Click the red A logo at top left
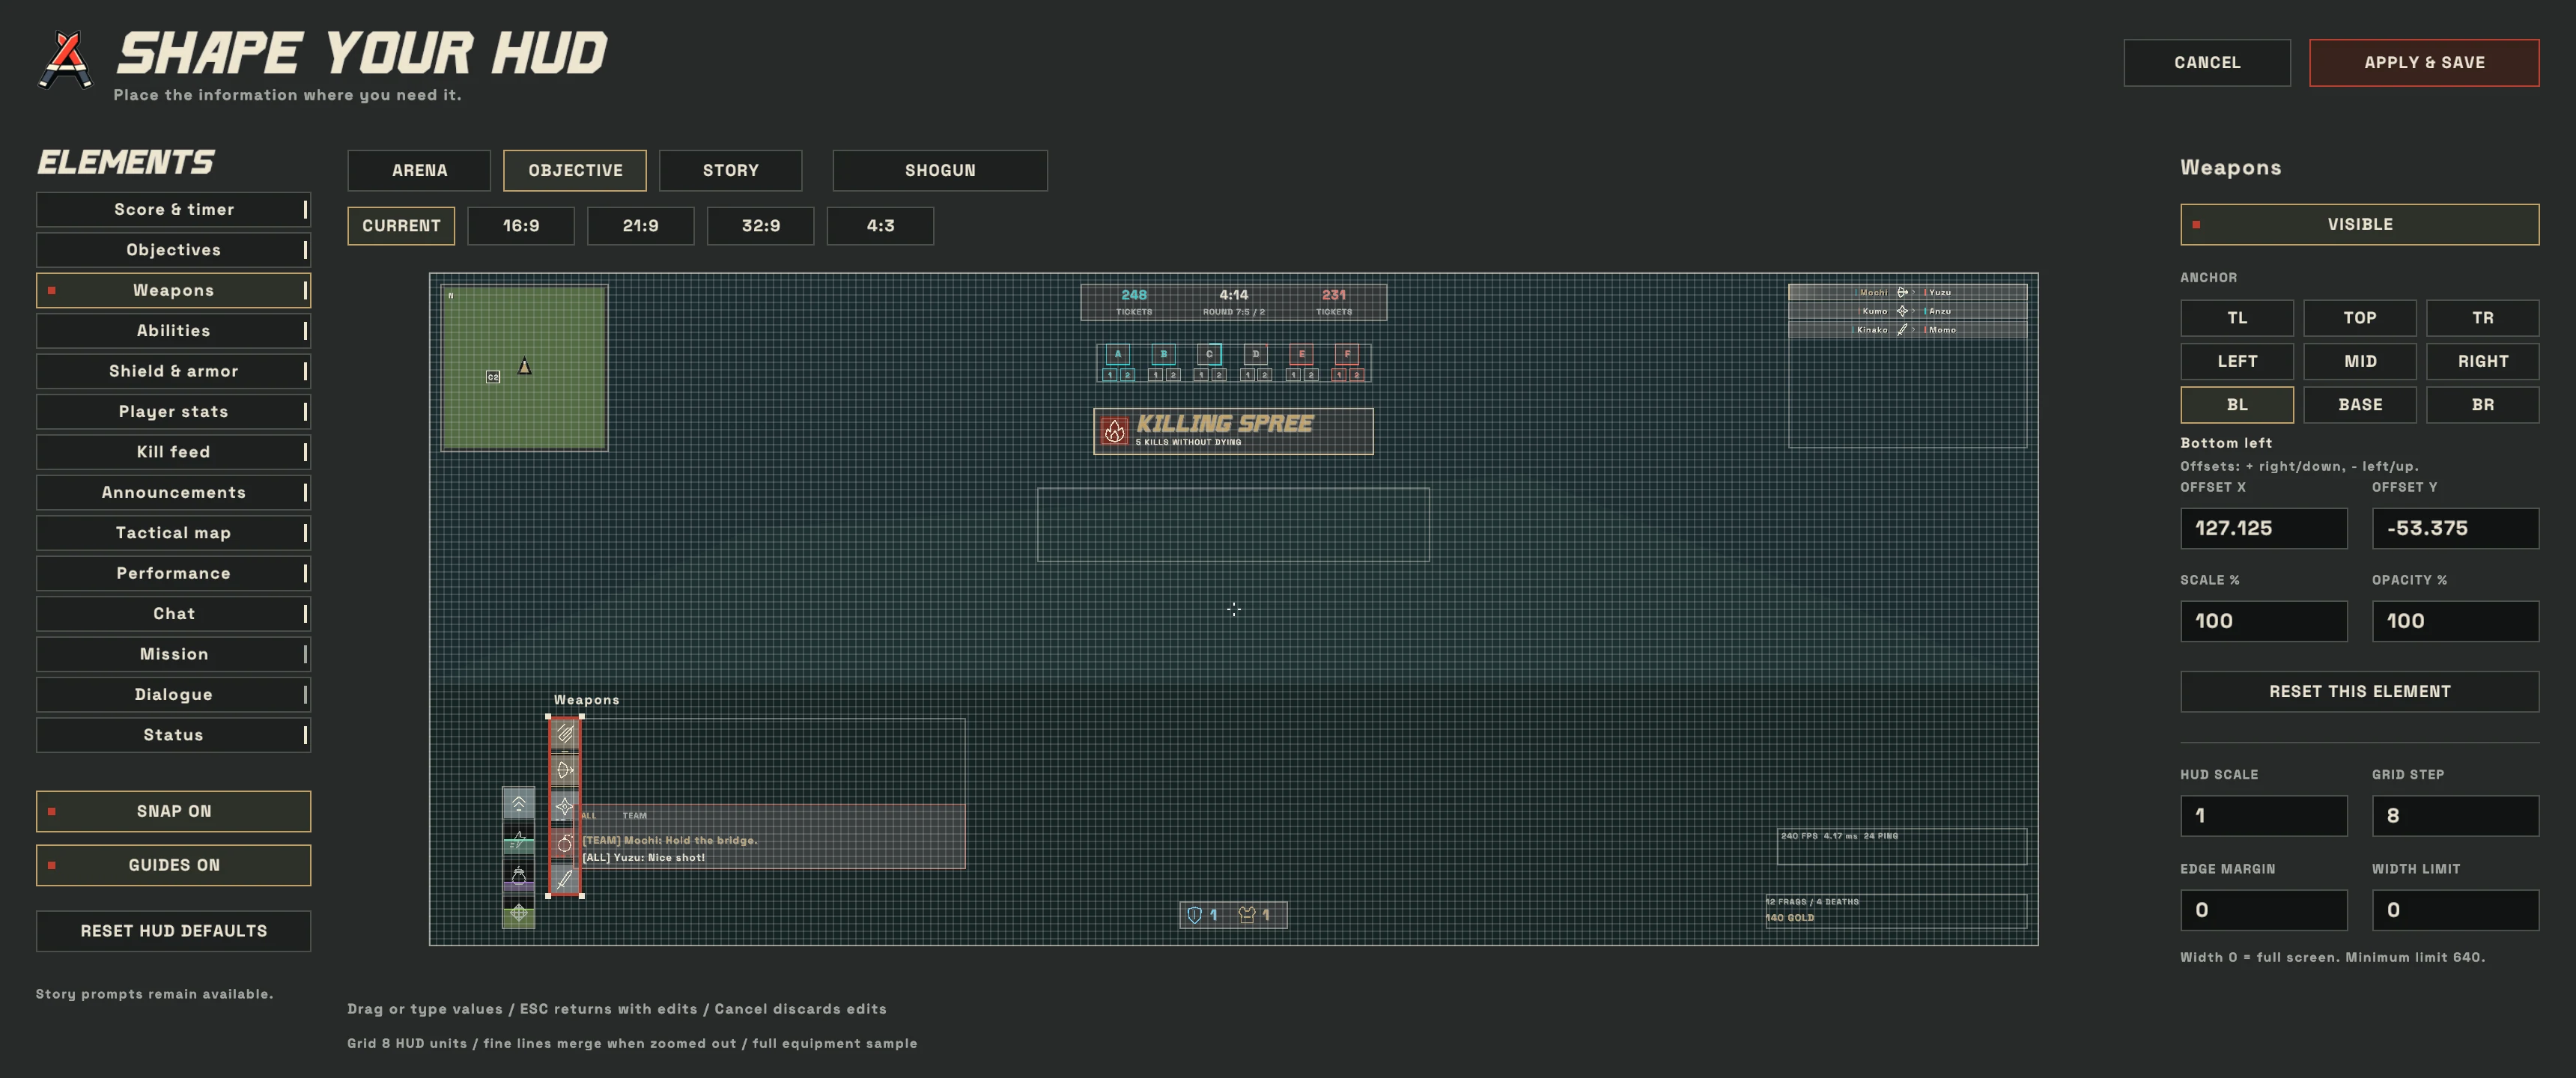Image resolution: width=2576 pixels, height=1078 pixels. click(x=66, y=60)
